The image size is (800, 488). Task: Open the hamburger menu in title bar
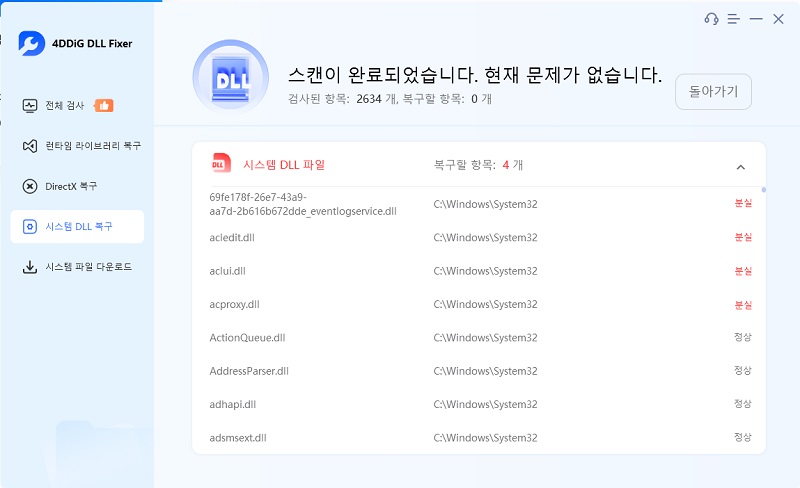[733, 19]
